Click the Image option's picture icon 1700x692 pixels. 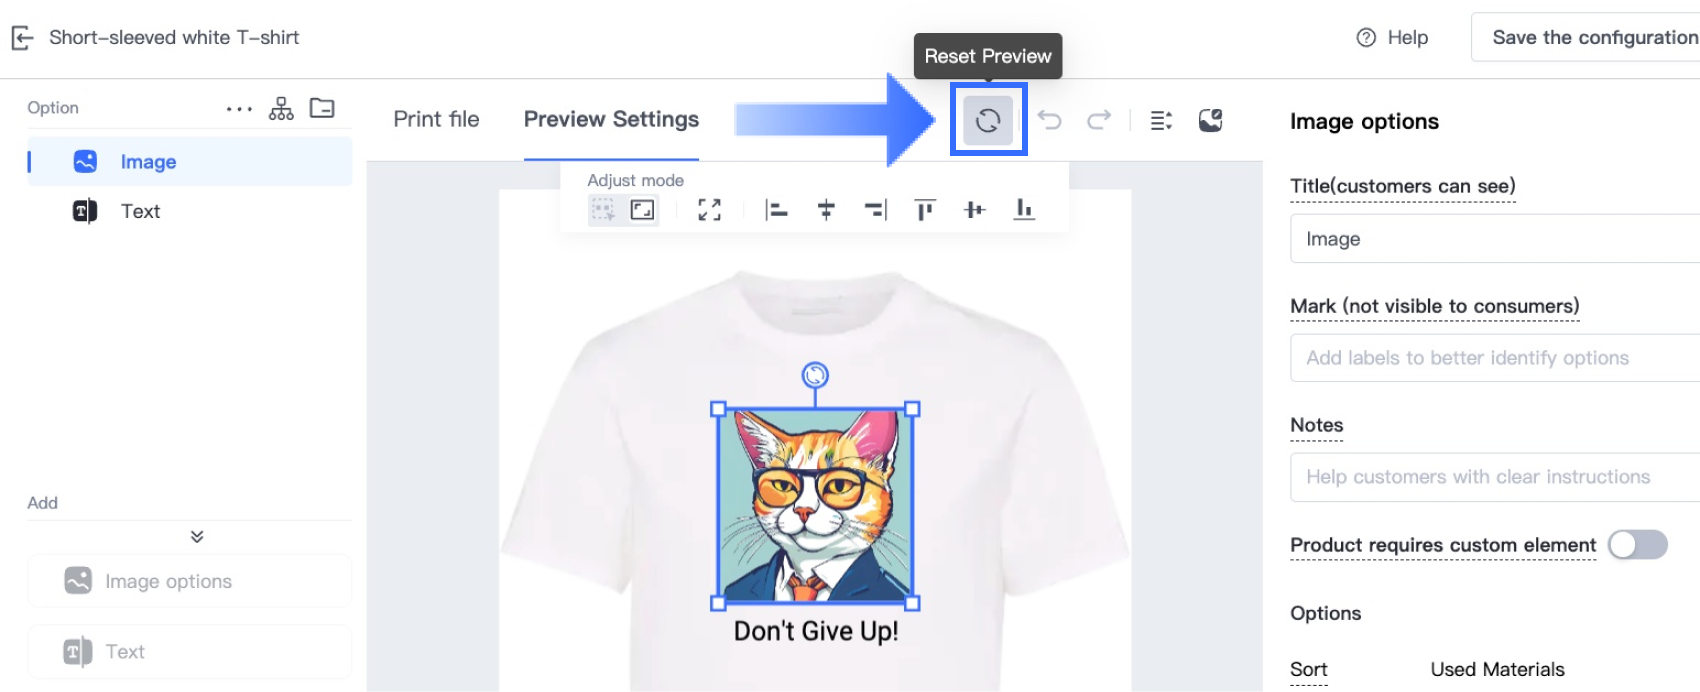pos(85,161)
